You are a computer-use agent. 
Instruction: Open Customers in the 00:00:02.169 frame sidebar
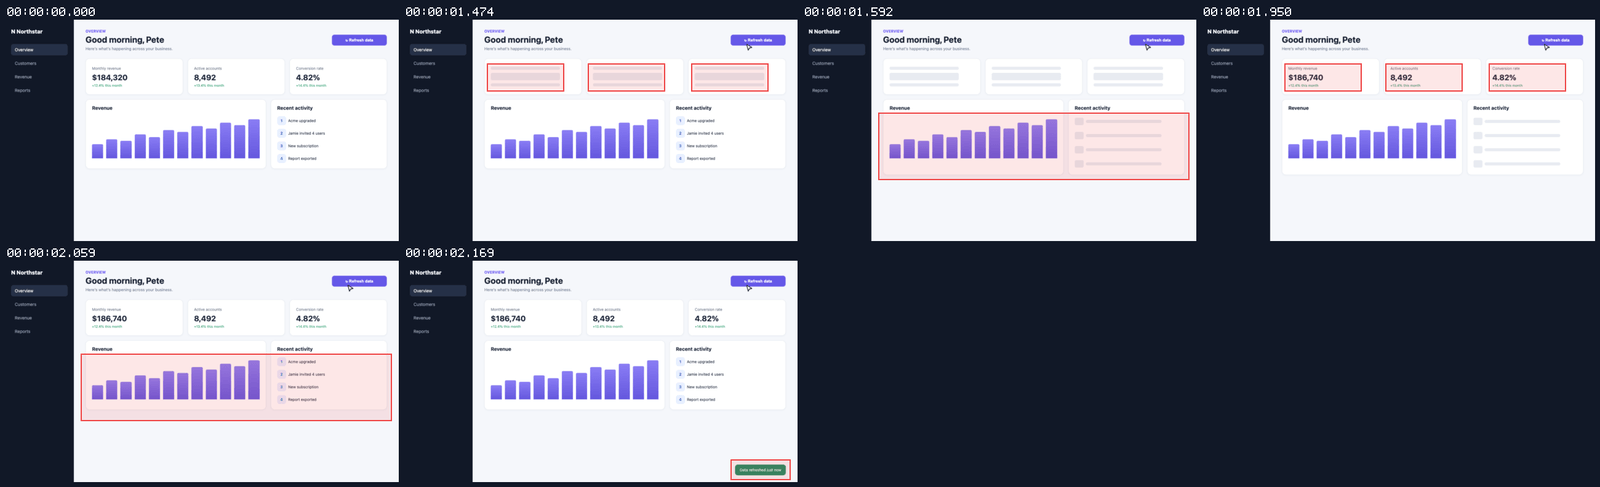click(438, 304)
